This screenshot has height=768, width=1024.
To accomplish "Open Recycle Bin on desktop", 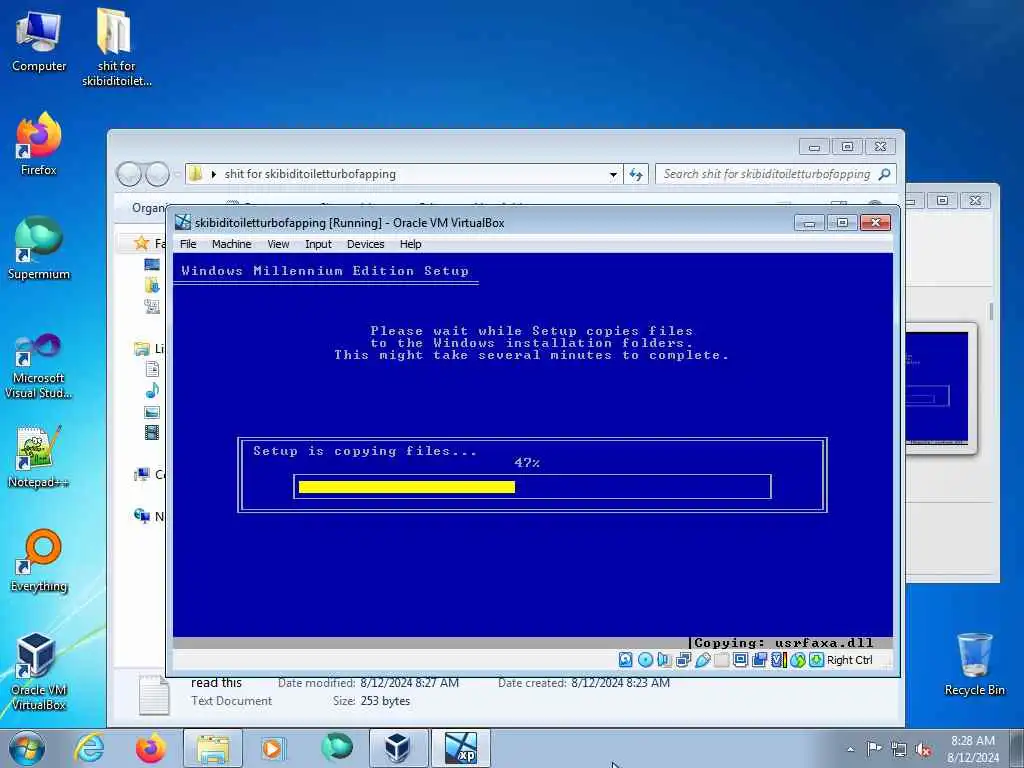I will (974, 665).
